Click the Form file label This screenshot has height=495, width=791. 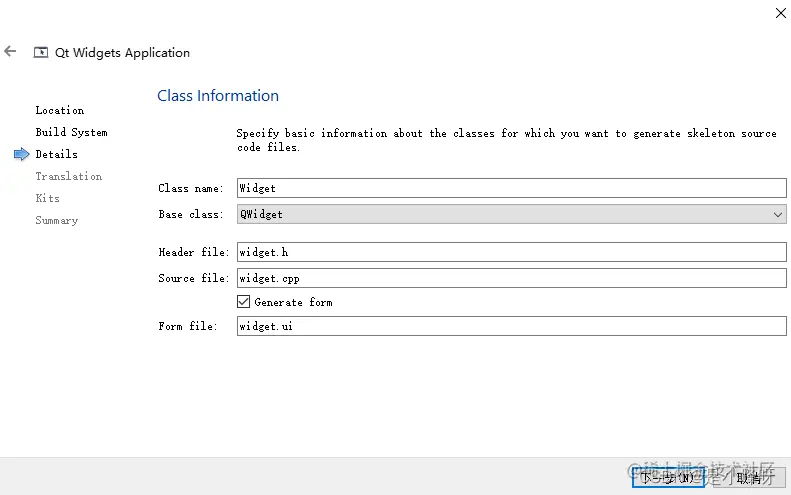[x=188, y=326]
